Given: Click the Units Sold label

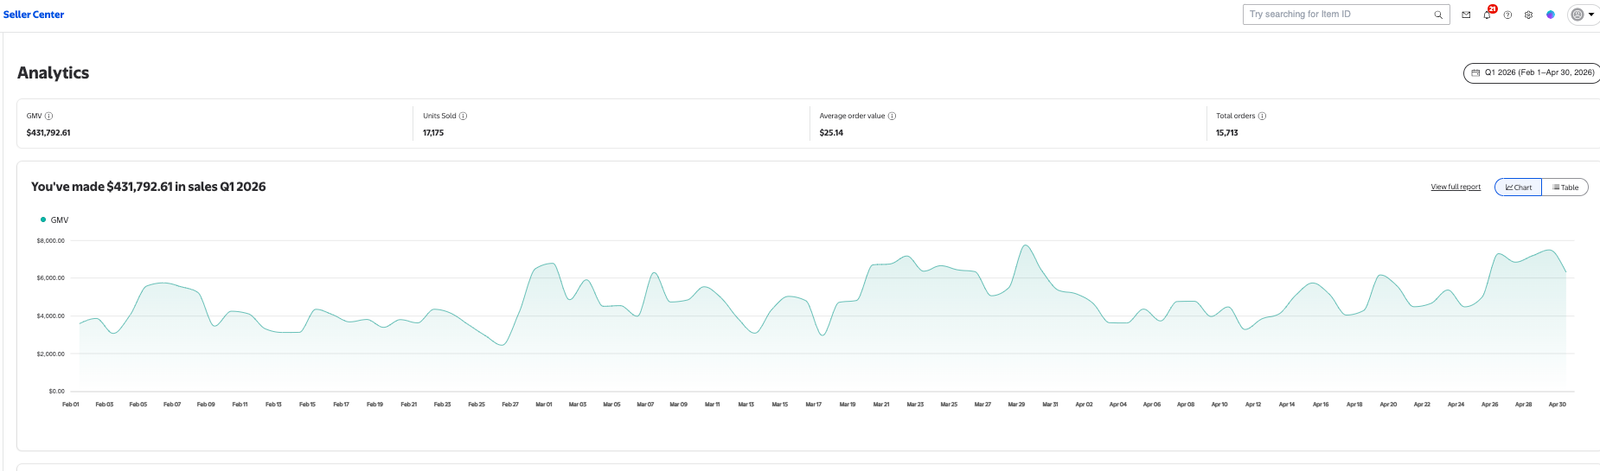Looking at the screenshot, I should (439, 116).
